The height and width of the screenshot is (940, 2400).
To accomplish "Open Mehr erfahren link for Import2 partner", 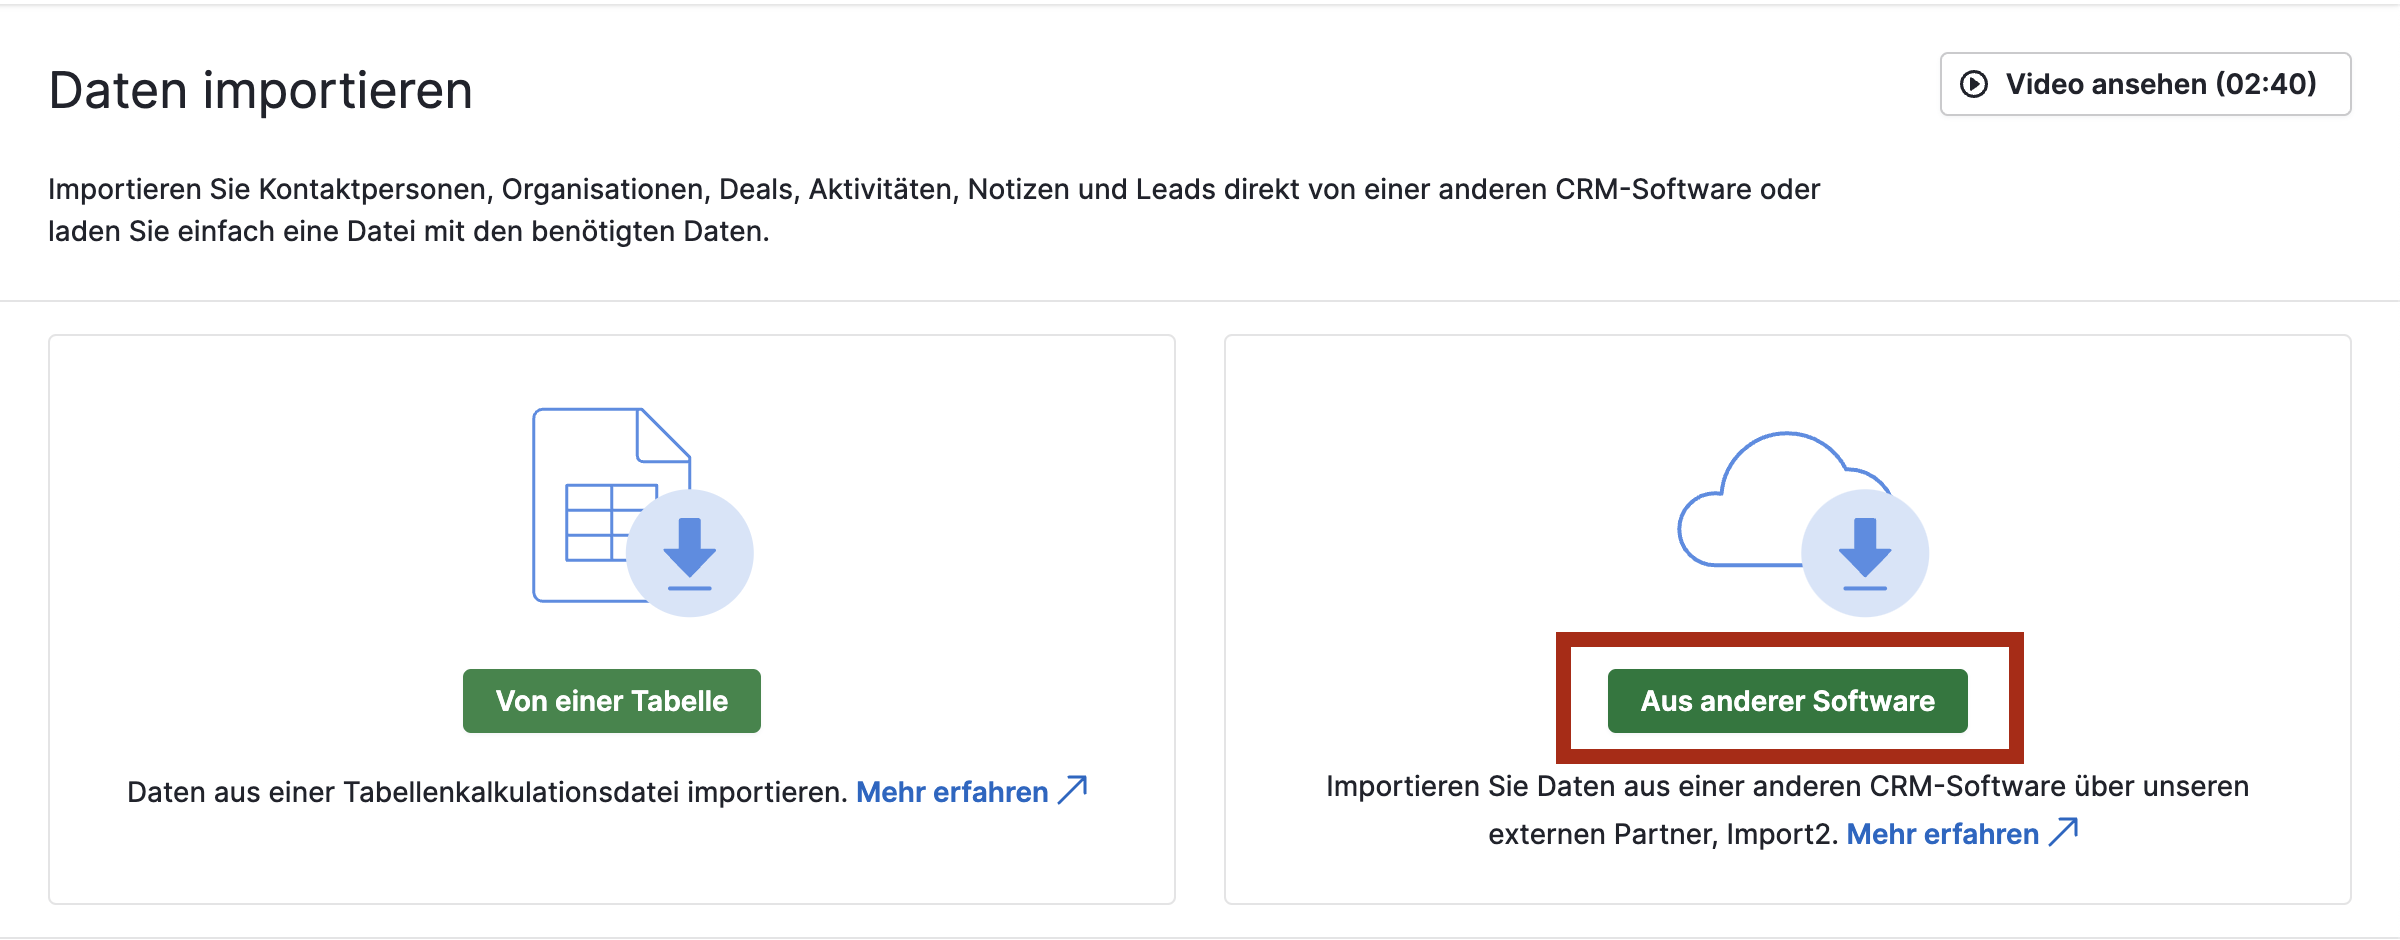I will (x=1942, y=834).
